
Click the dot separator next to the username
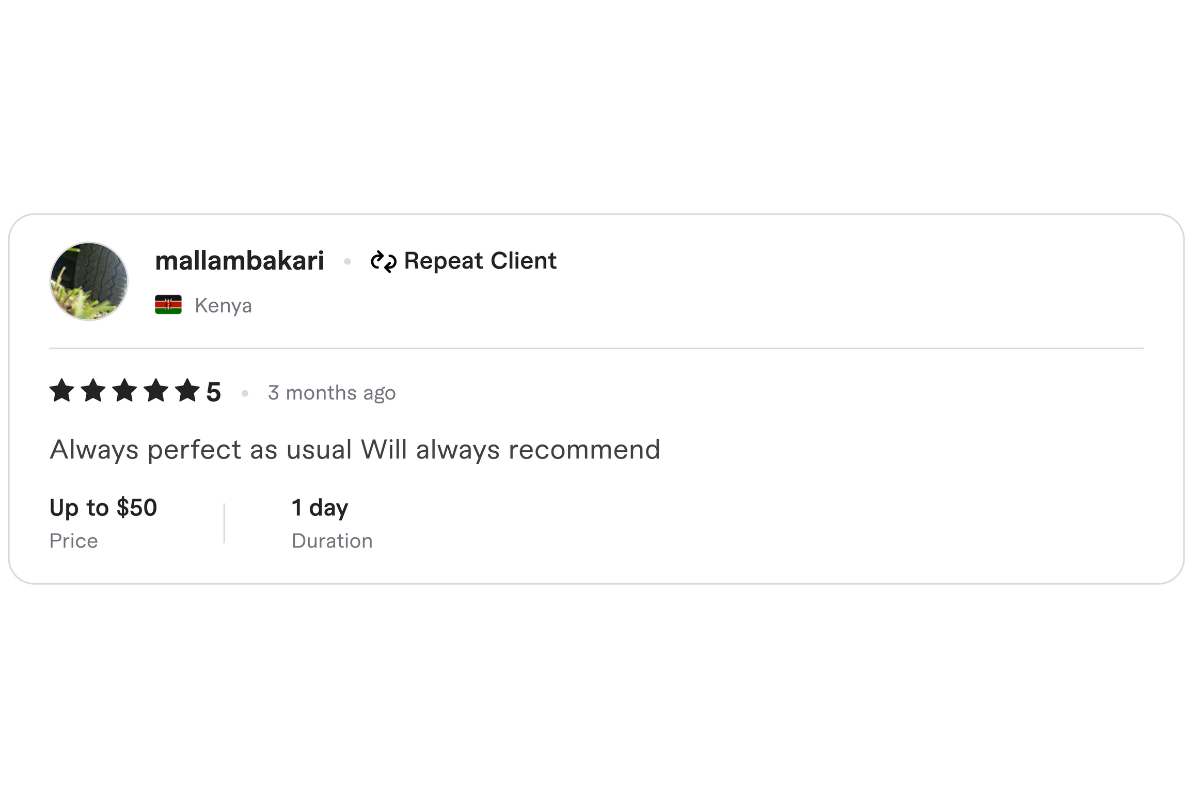pyautogui.click(x=347, y=261)
